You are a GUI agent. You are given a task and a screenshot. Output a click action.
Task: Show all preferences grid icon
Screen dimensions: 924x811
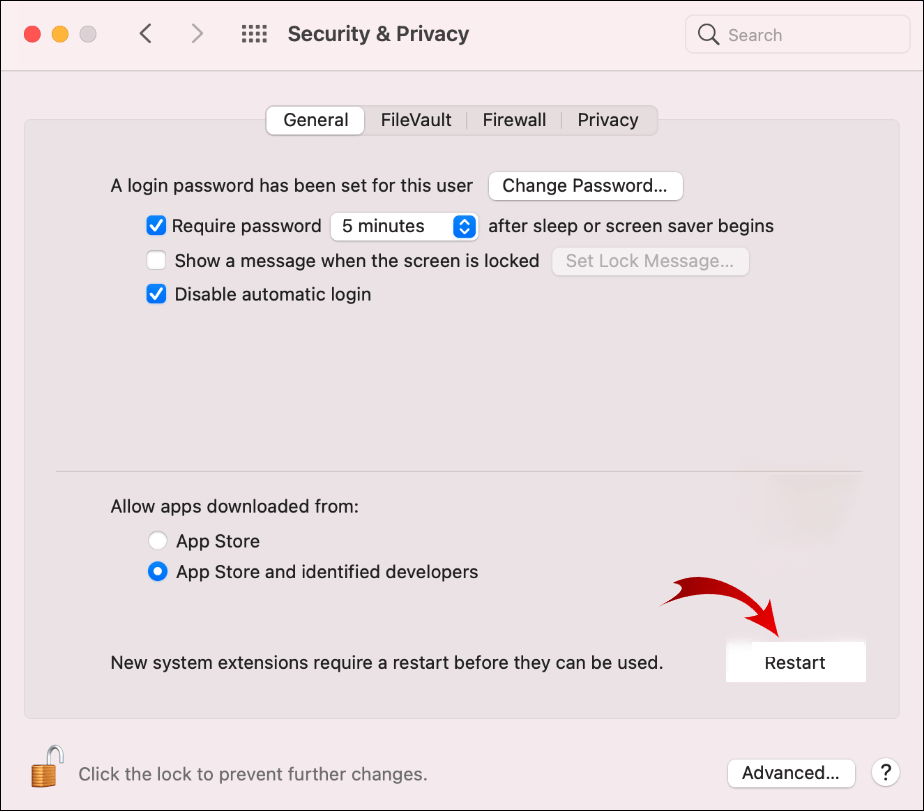point(254,34)
